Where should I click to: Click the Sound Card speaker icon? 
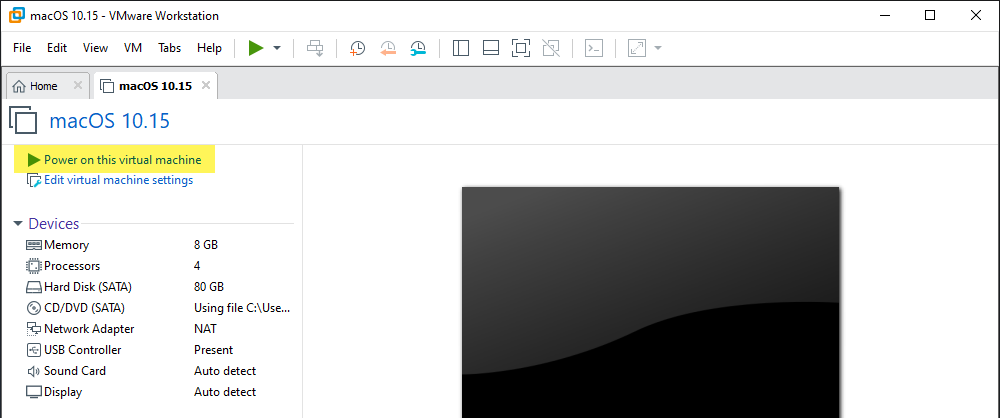34,371
